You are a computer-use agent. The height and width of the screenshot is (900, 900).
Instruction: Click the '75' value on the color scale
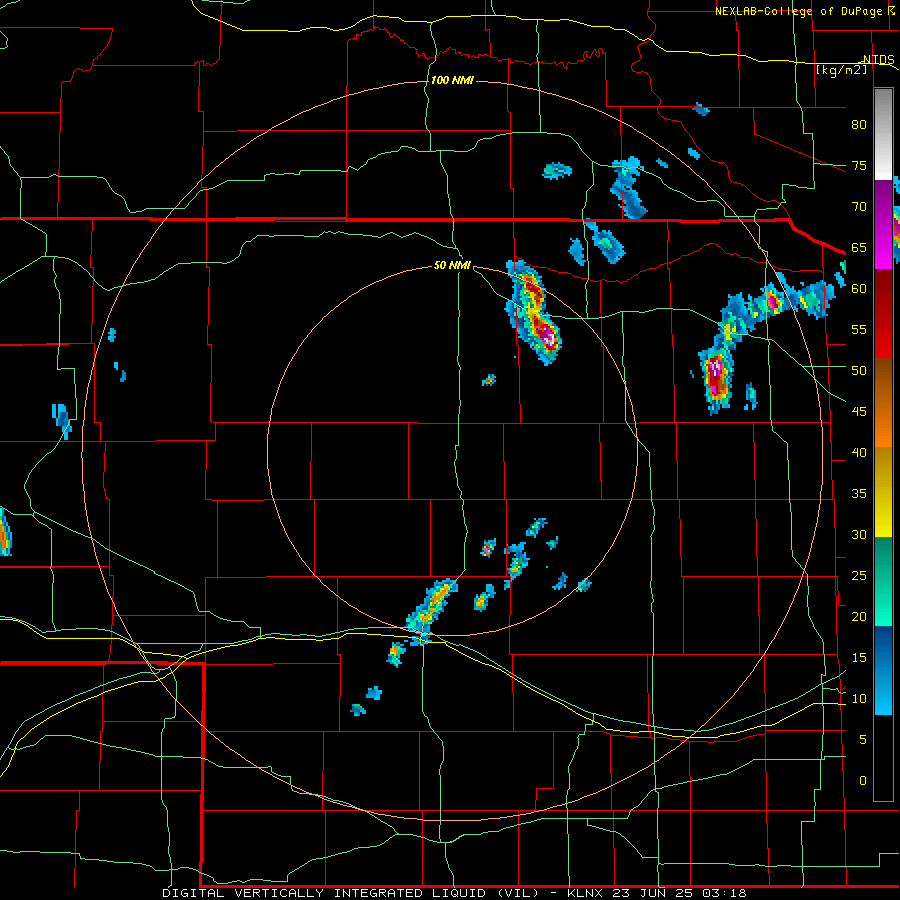click(859, 165)
